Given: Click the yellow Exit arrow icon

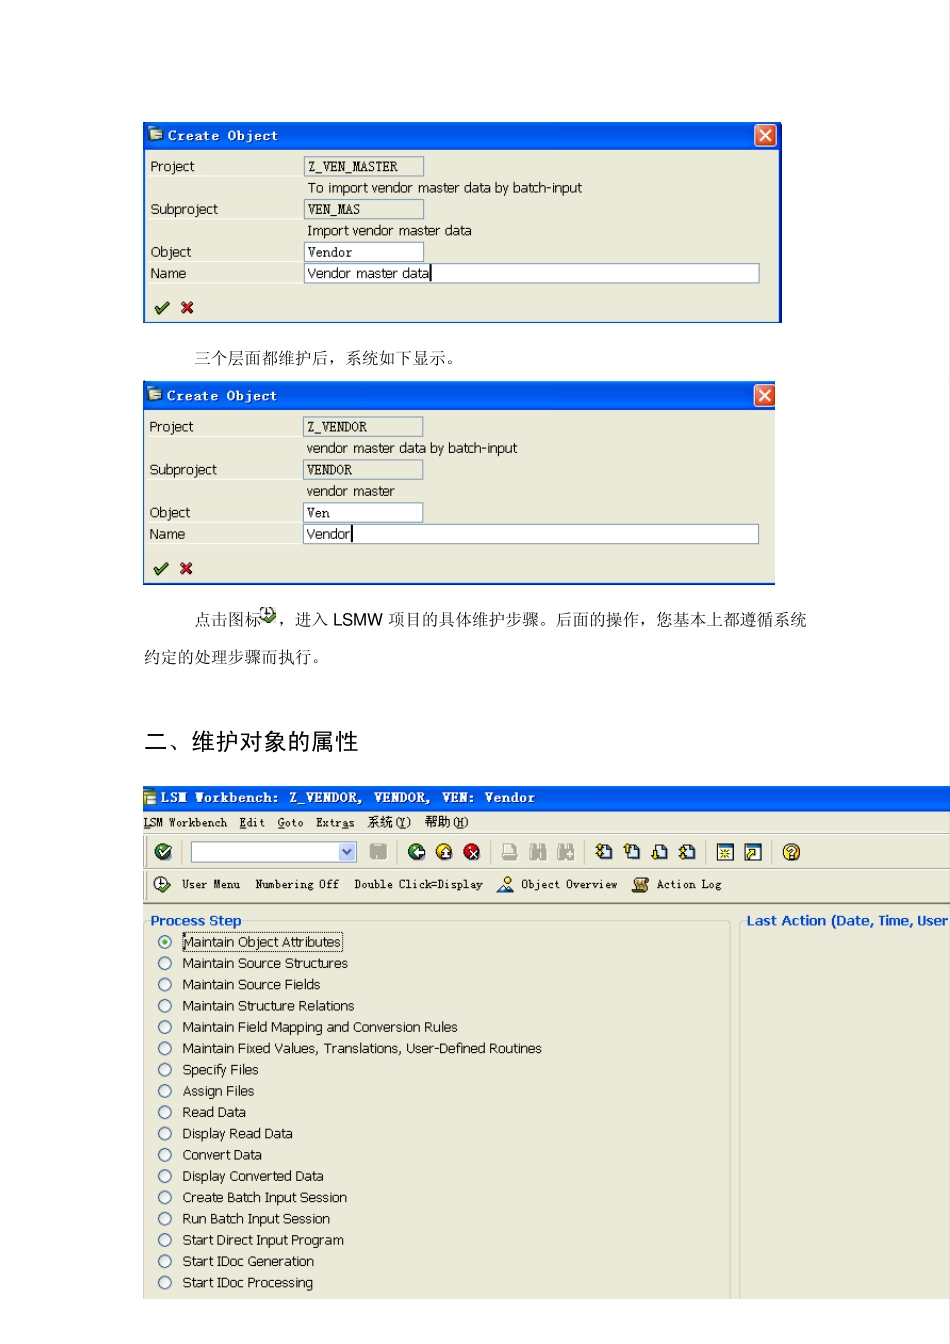Looking at the screenshot, I should click(444, 852).
